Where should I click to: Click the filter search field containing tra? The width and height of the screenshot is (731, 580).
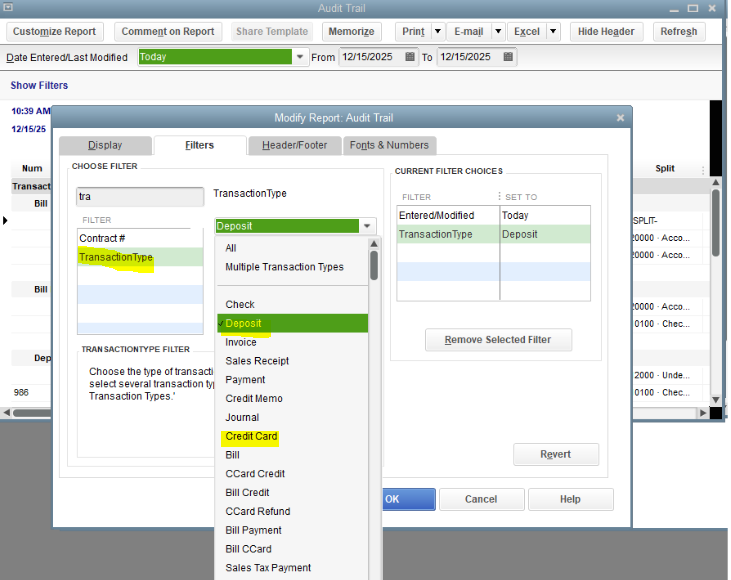click(x=140, y=197)
